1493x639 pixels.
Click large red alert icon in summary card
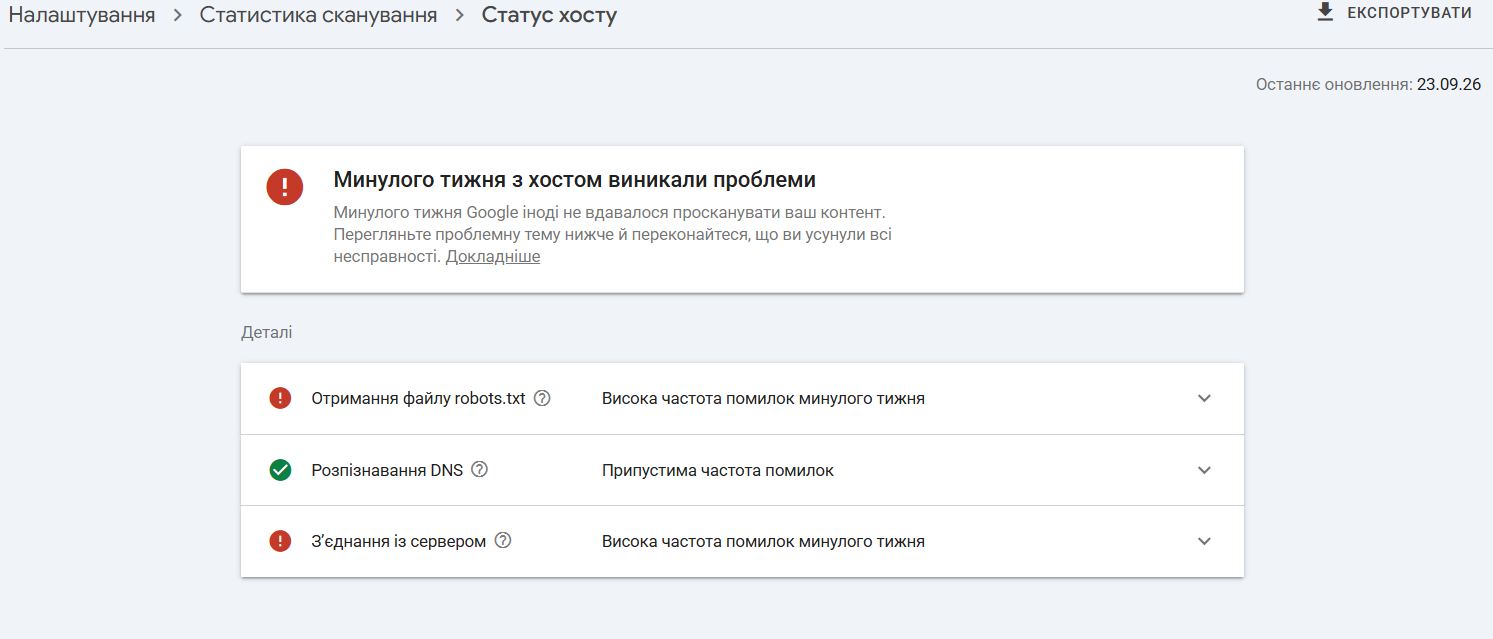(x=285, y=186)
